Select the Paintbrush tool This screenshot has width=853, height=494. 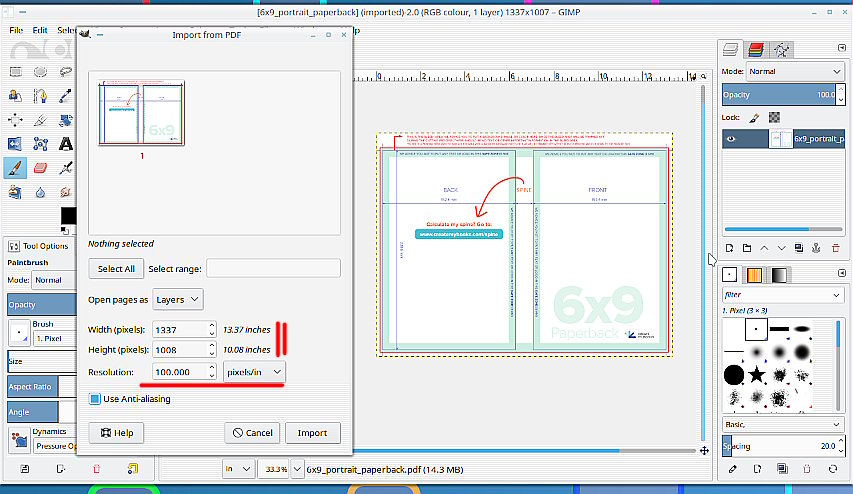15,168
